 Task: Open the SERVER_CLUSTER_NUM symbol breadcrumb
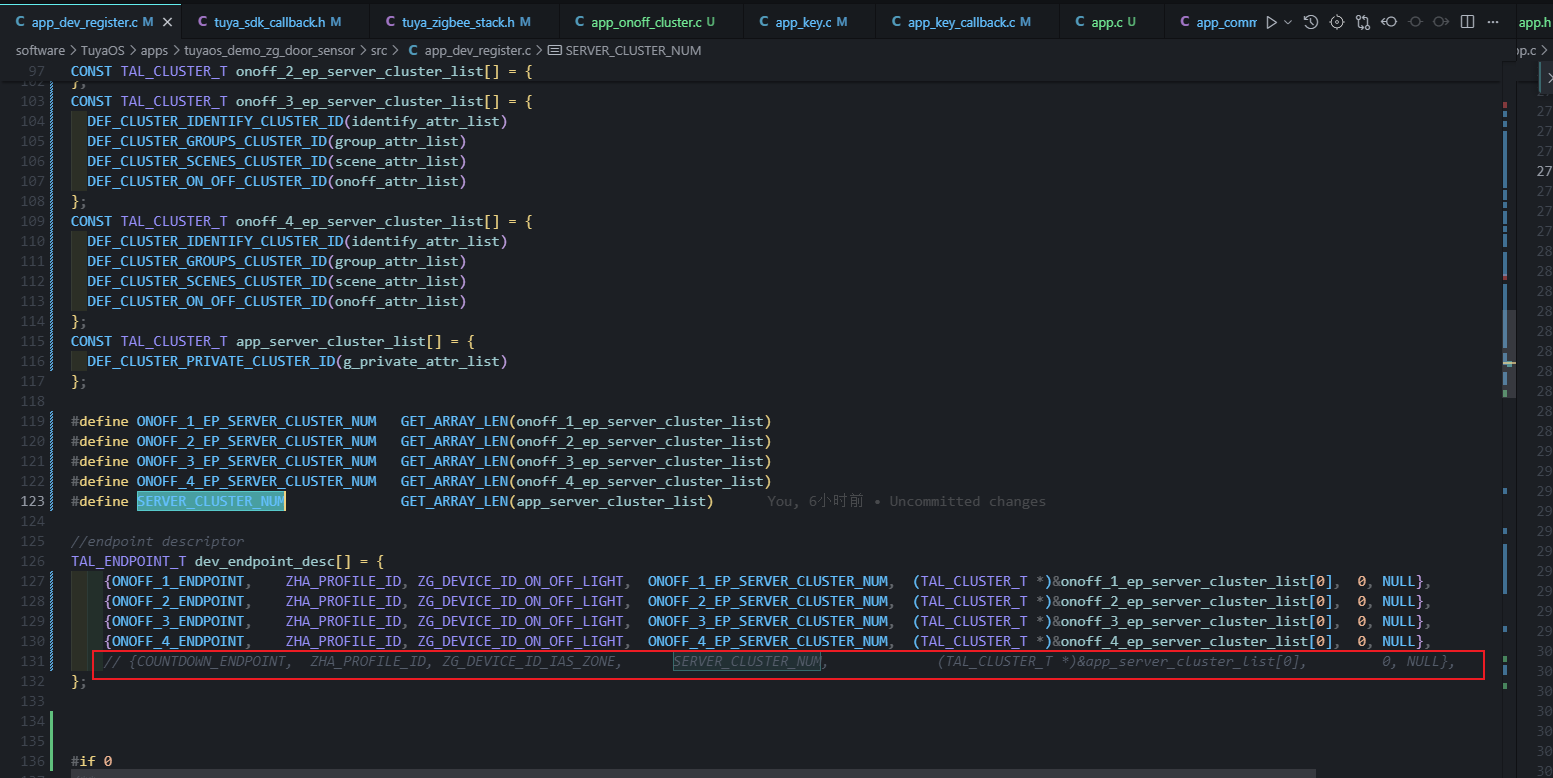pyautogui.click(x=624, y=50)
